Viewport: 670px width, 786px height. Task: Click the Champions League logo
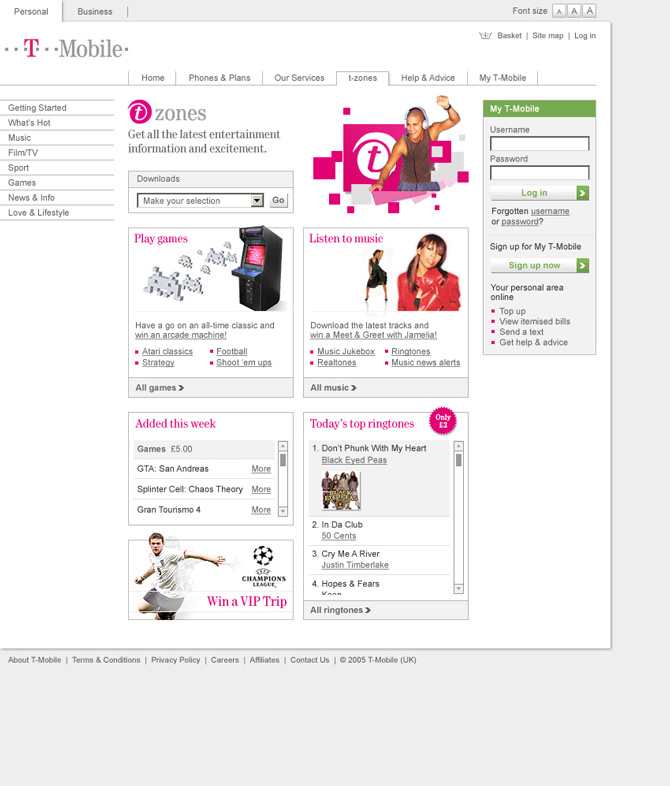pyautogui.click(x=263, y=566)
